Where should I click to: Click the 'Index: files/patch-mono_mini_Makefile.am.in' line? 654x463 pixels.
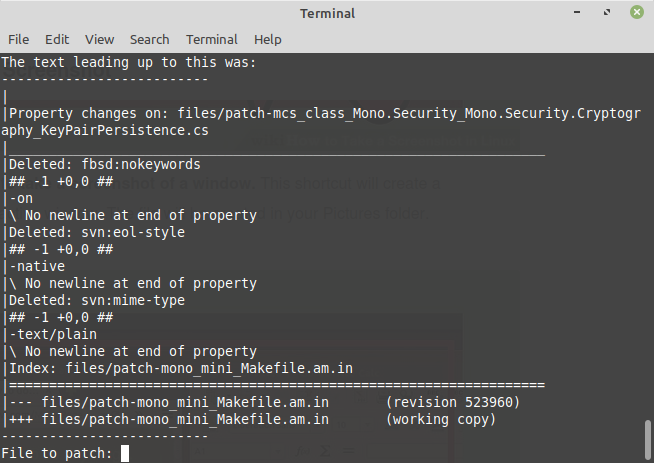[x=181, y=368]
